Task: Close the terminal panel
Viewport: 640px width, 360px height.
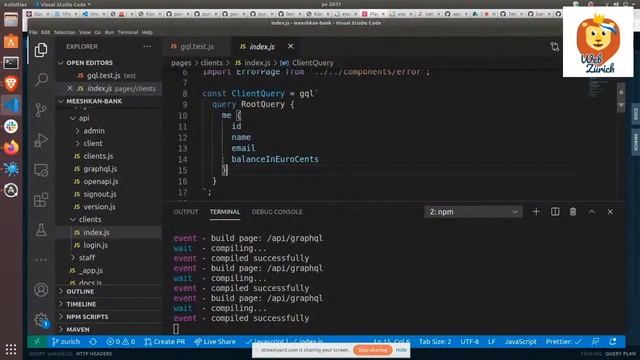Action: pyautogui.click(x=610, y=211)
